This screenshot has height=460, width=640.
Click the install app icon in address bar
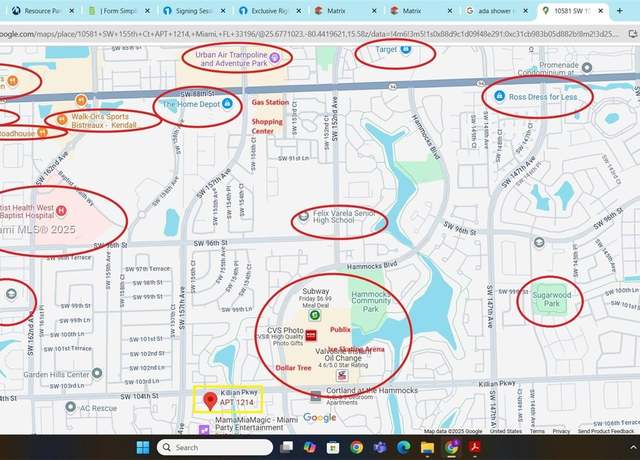pyautogui.click(x=633, y=34)
